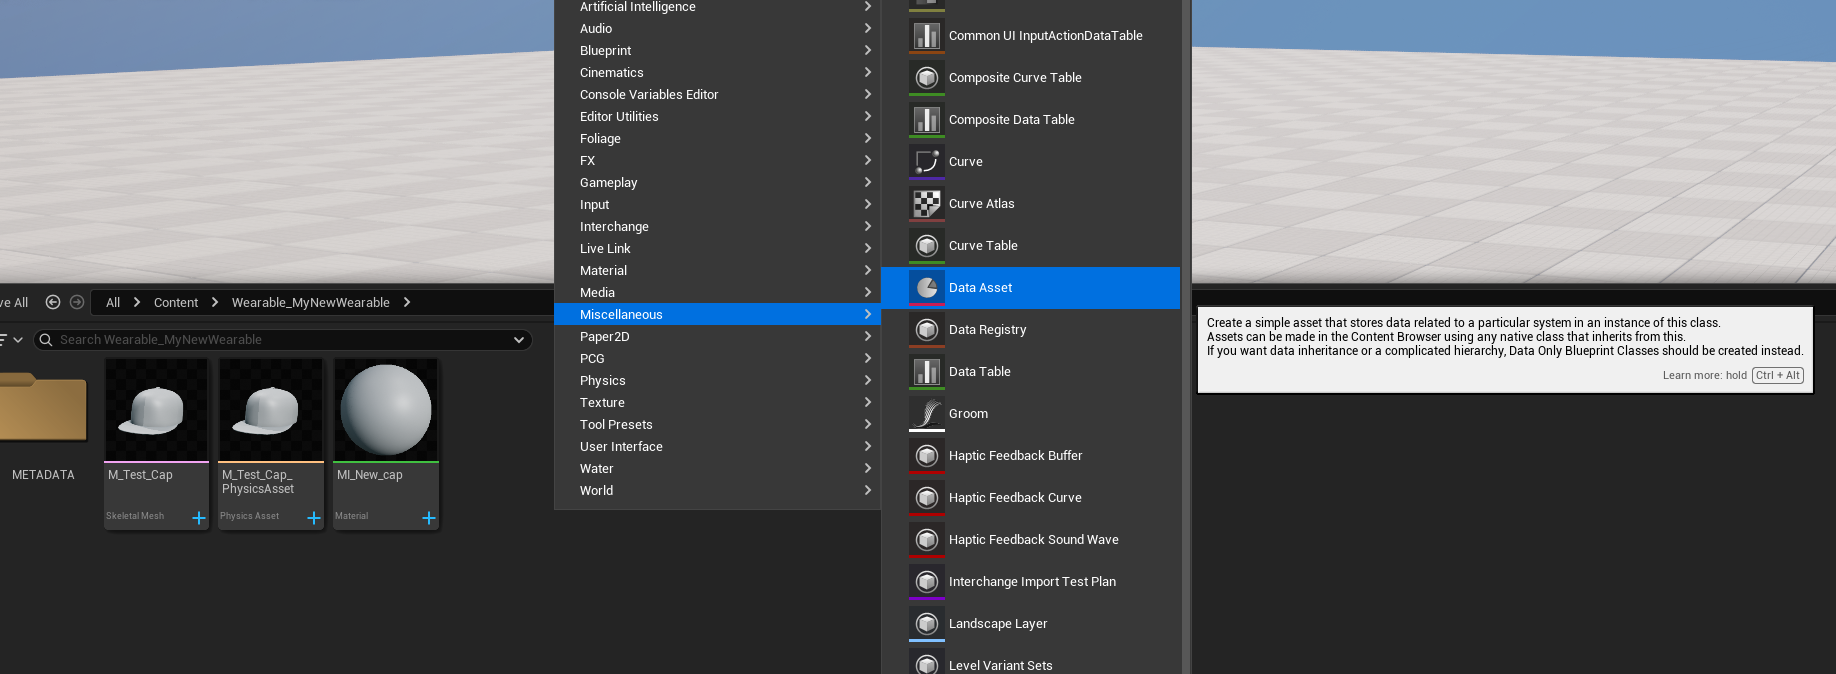The image size is (1836, 674).
Task: Click the Data Table icon
Action: pos(927,372)
